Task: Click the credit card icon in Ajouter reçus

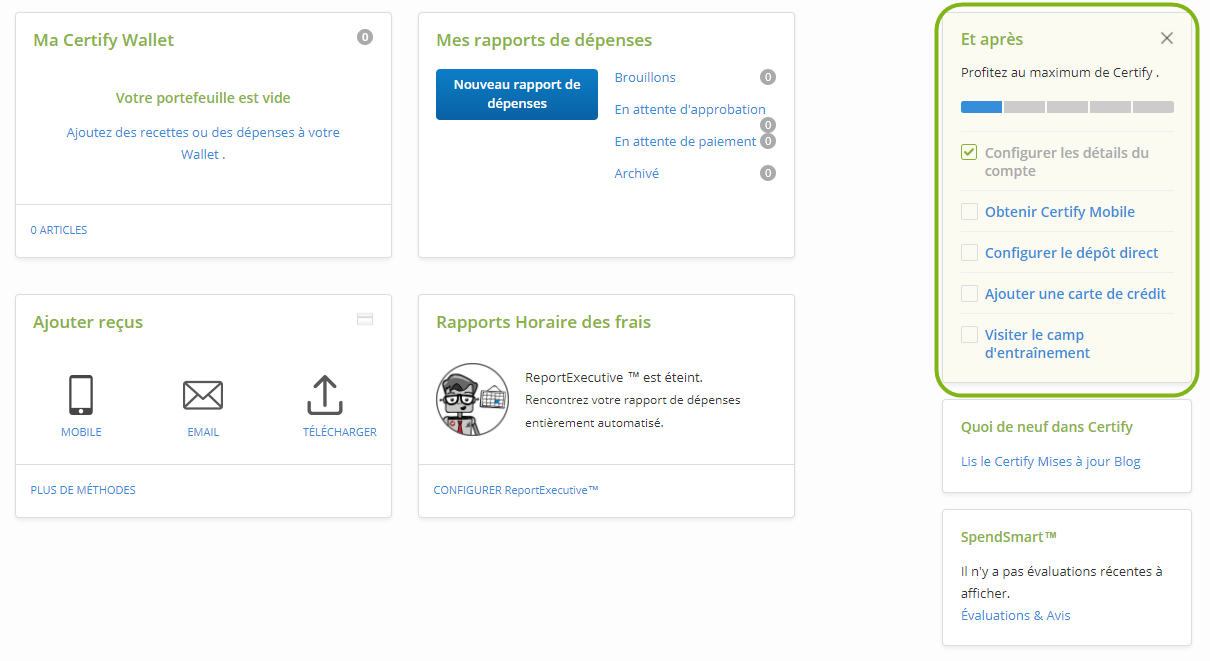Action: [x=365, y=319]
